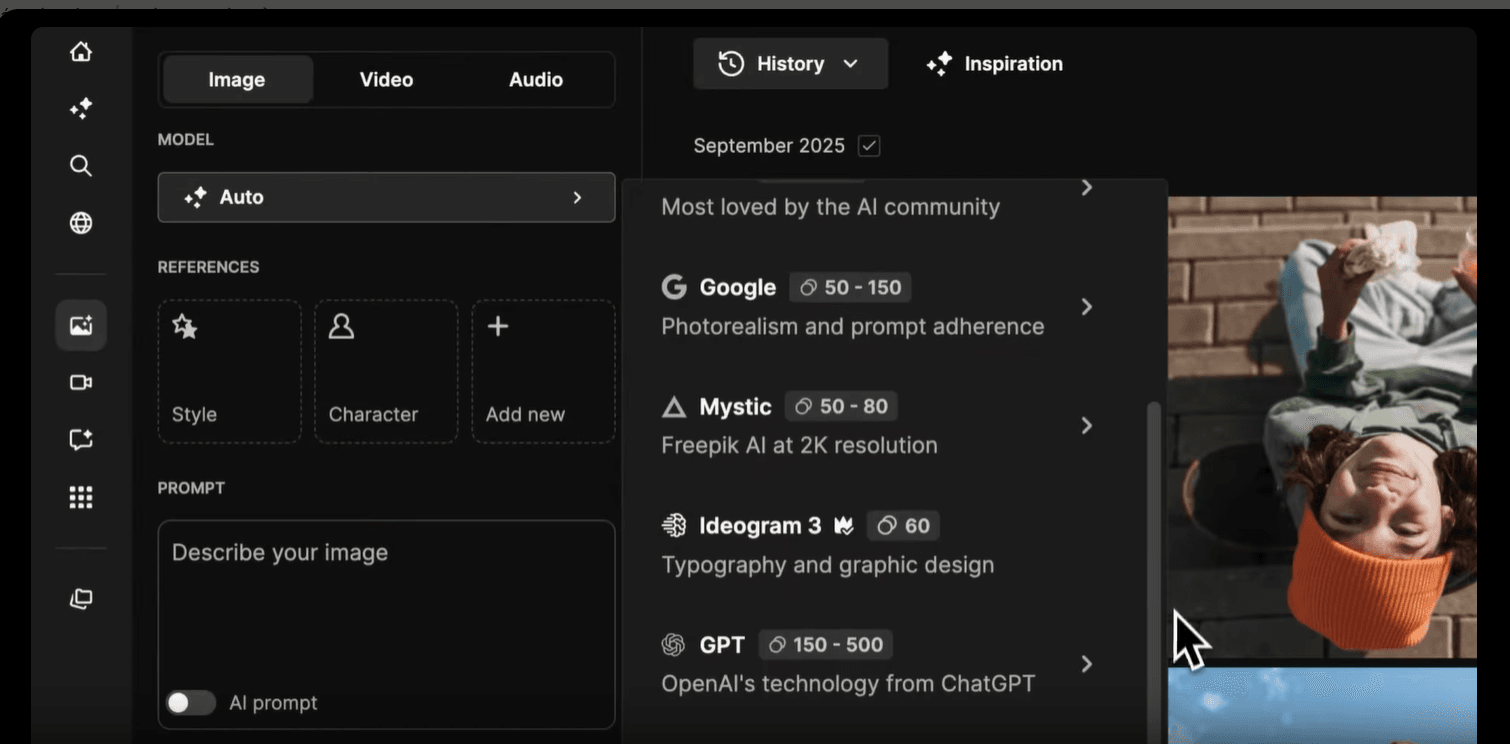Viewport: 1510px width, 744px height.
Task: Add a Style reference
Action: pos(229,371)
